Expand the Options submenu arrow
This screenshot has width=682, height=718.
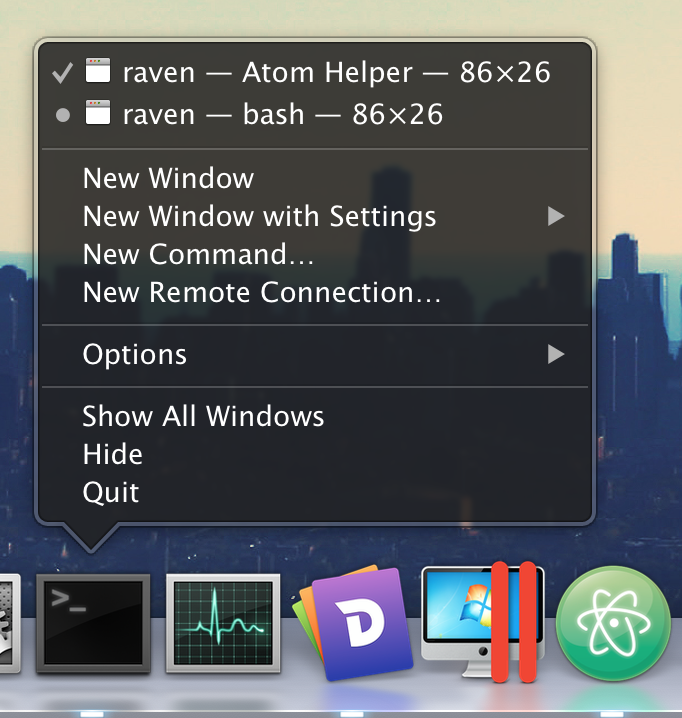tap(556, 354)
